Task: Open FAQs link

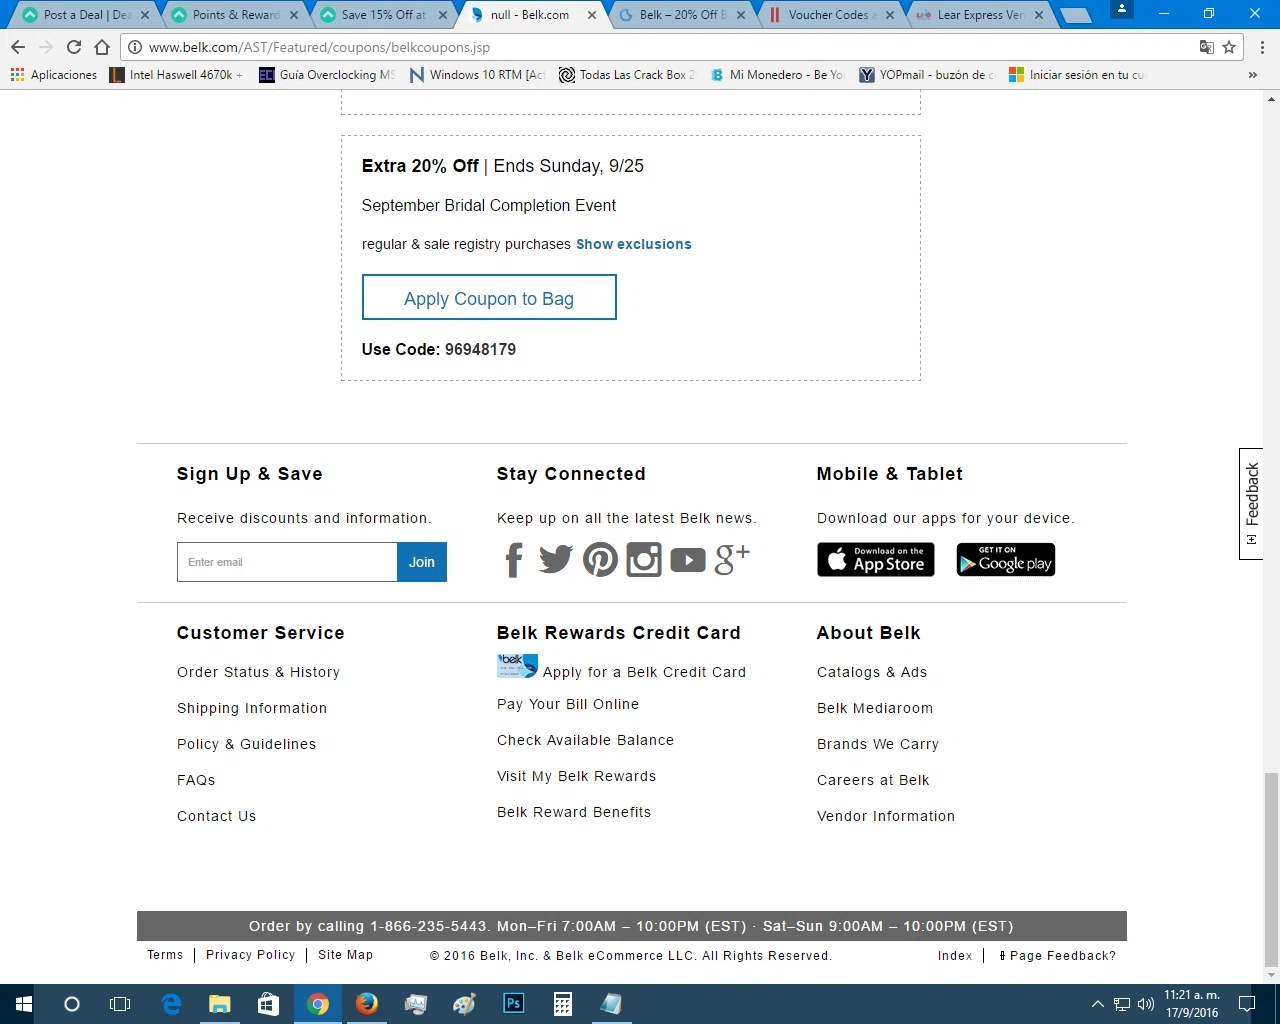Action: point(196,780)
